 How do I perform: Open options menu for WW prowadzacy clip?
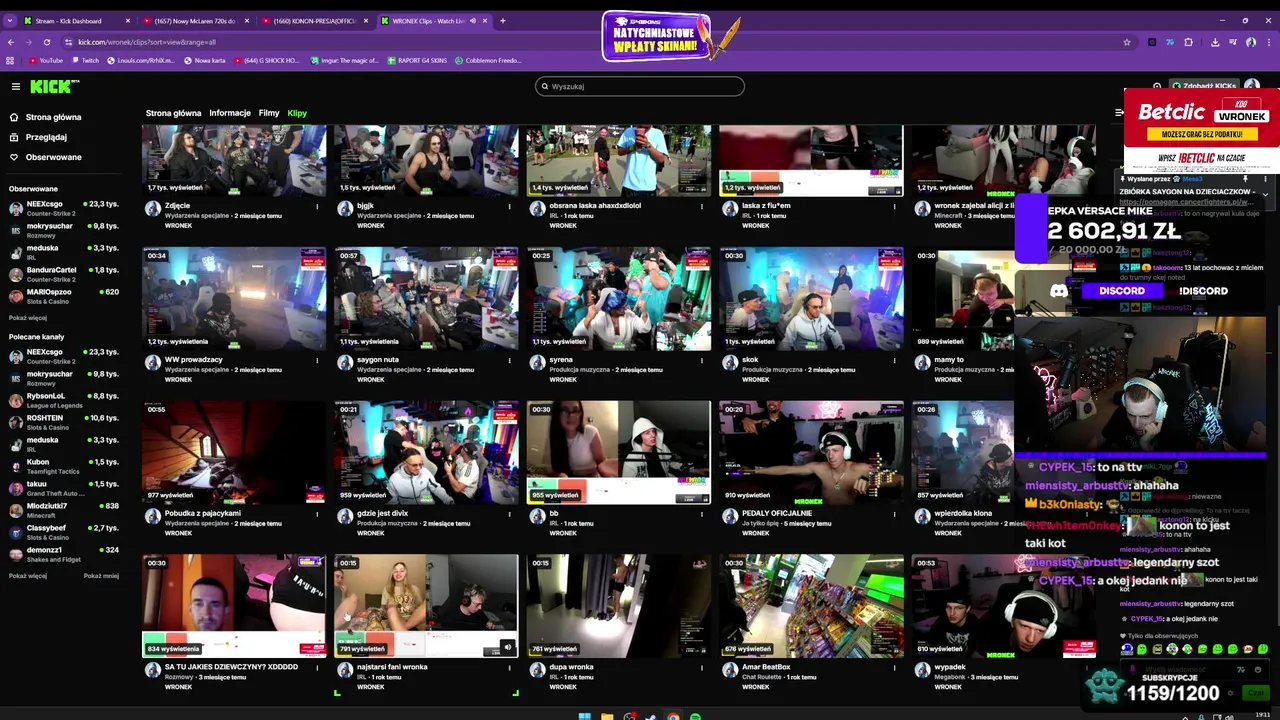(317, 361)
